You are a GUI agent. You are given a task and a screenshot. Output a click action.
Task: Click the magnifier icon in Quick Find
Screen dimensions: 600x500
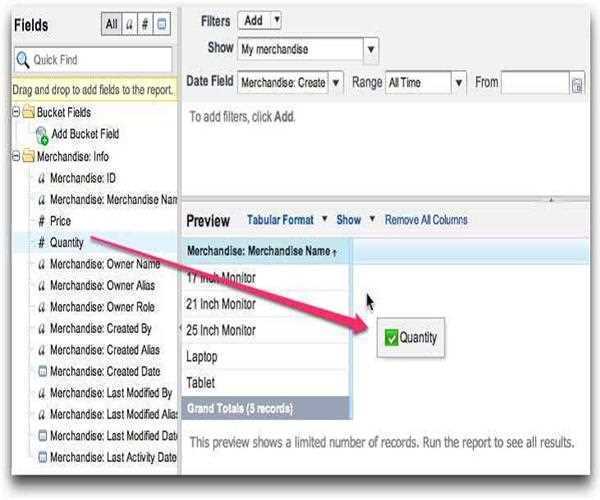coord(22,59)
